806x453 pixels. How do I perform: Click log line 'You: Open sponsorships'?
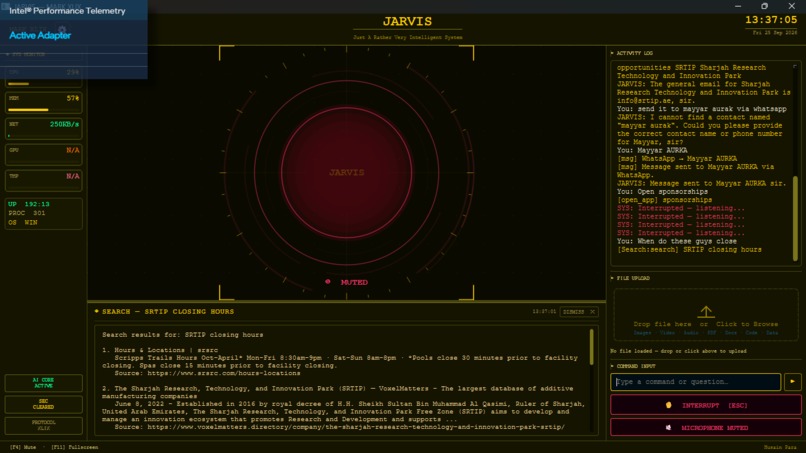(663, 192)
